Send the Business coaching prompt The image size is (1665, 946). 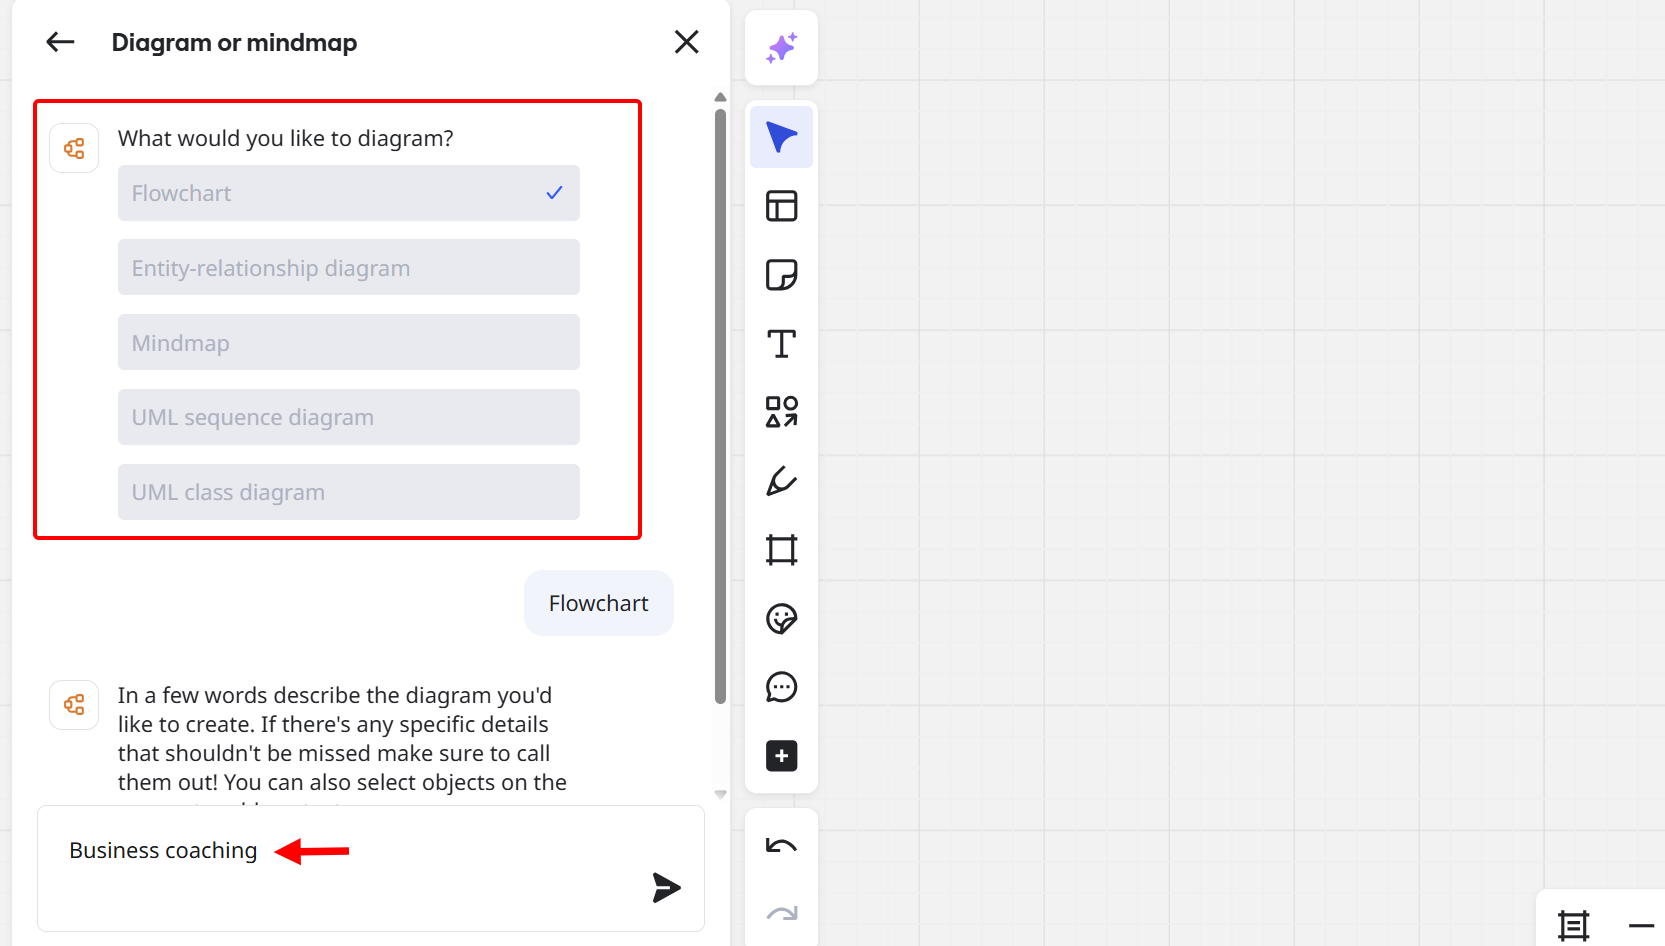pyautogui.click(x=666, y=887)
